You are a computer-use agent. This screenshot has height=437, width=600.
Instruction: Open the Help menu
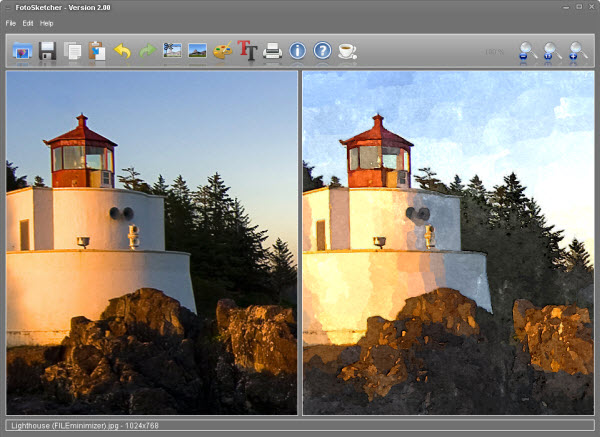coord(47,23)
